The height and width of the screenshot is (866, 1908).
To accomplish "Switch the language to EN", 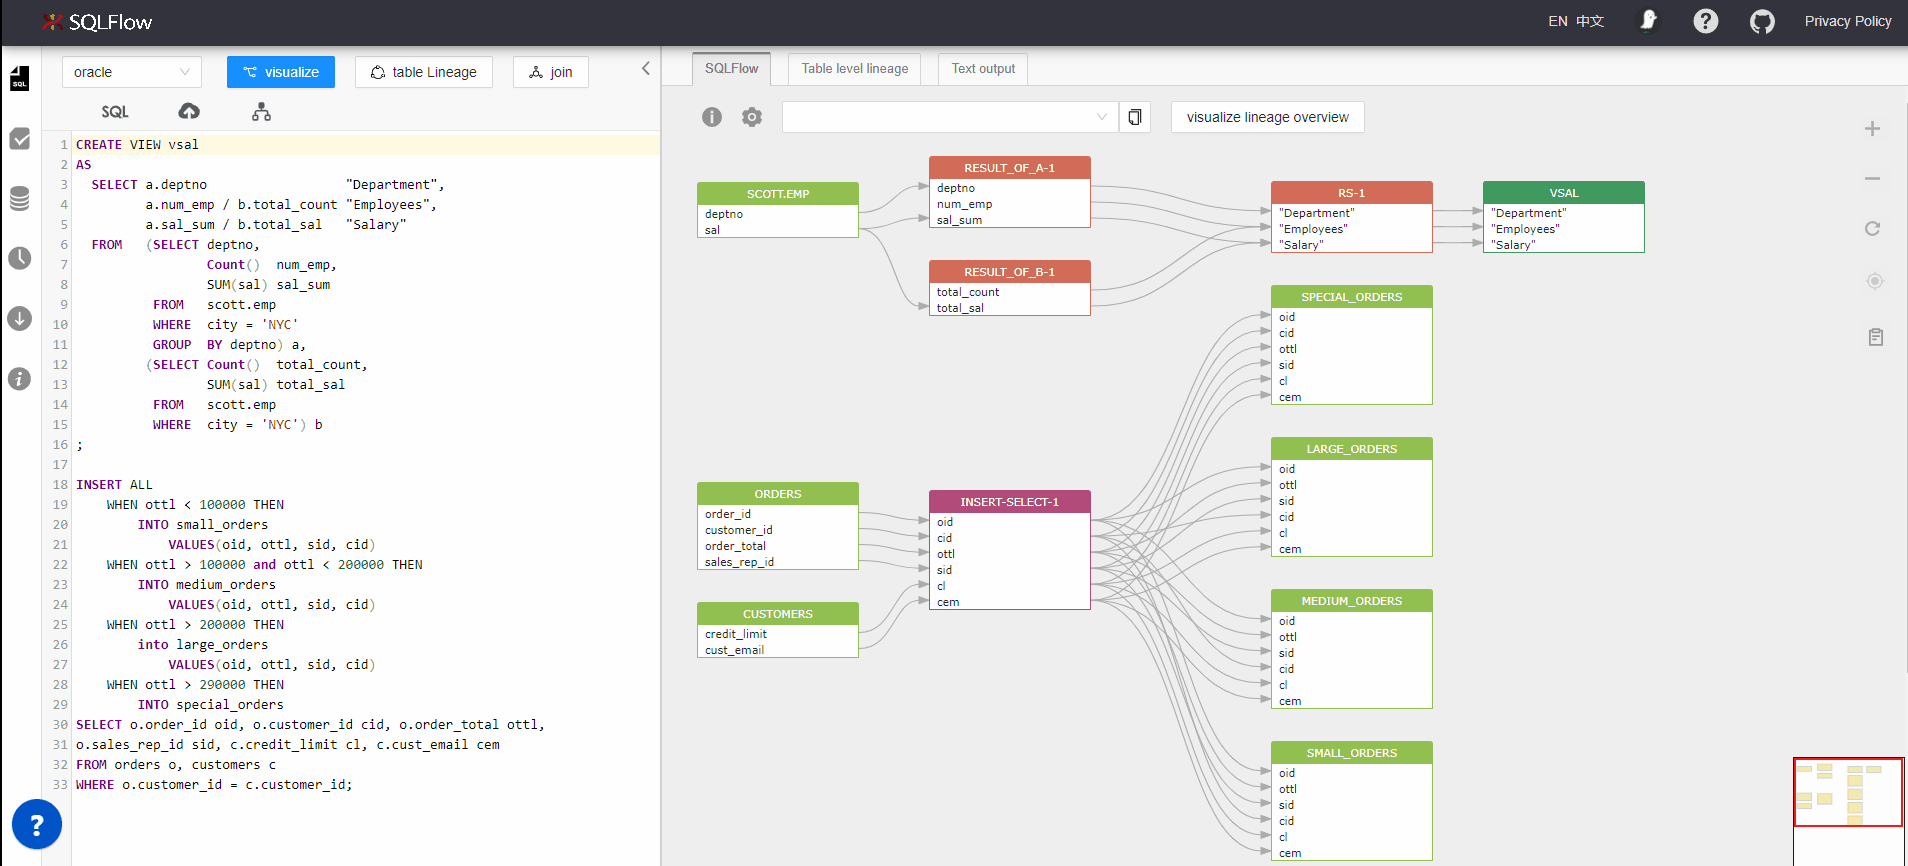I will (x=1557, y=21).
